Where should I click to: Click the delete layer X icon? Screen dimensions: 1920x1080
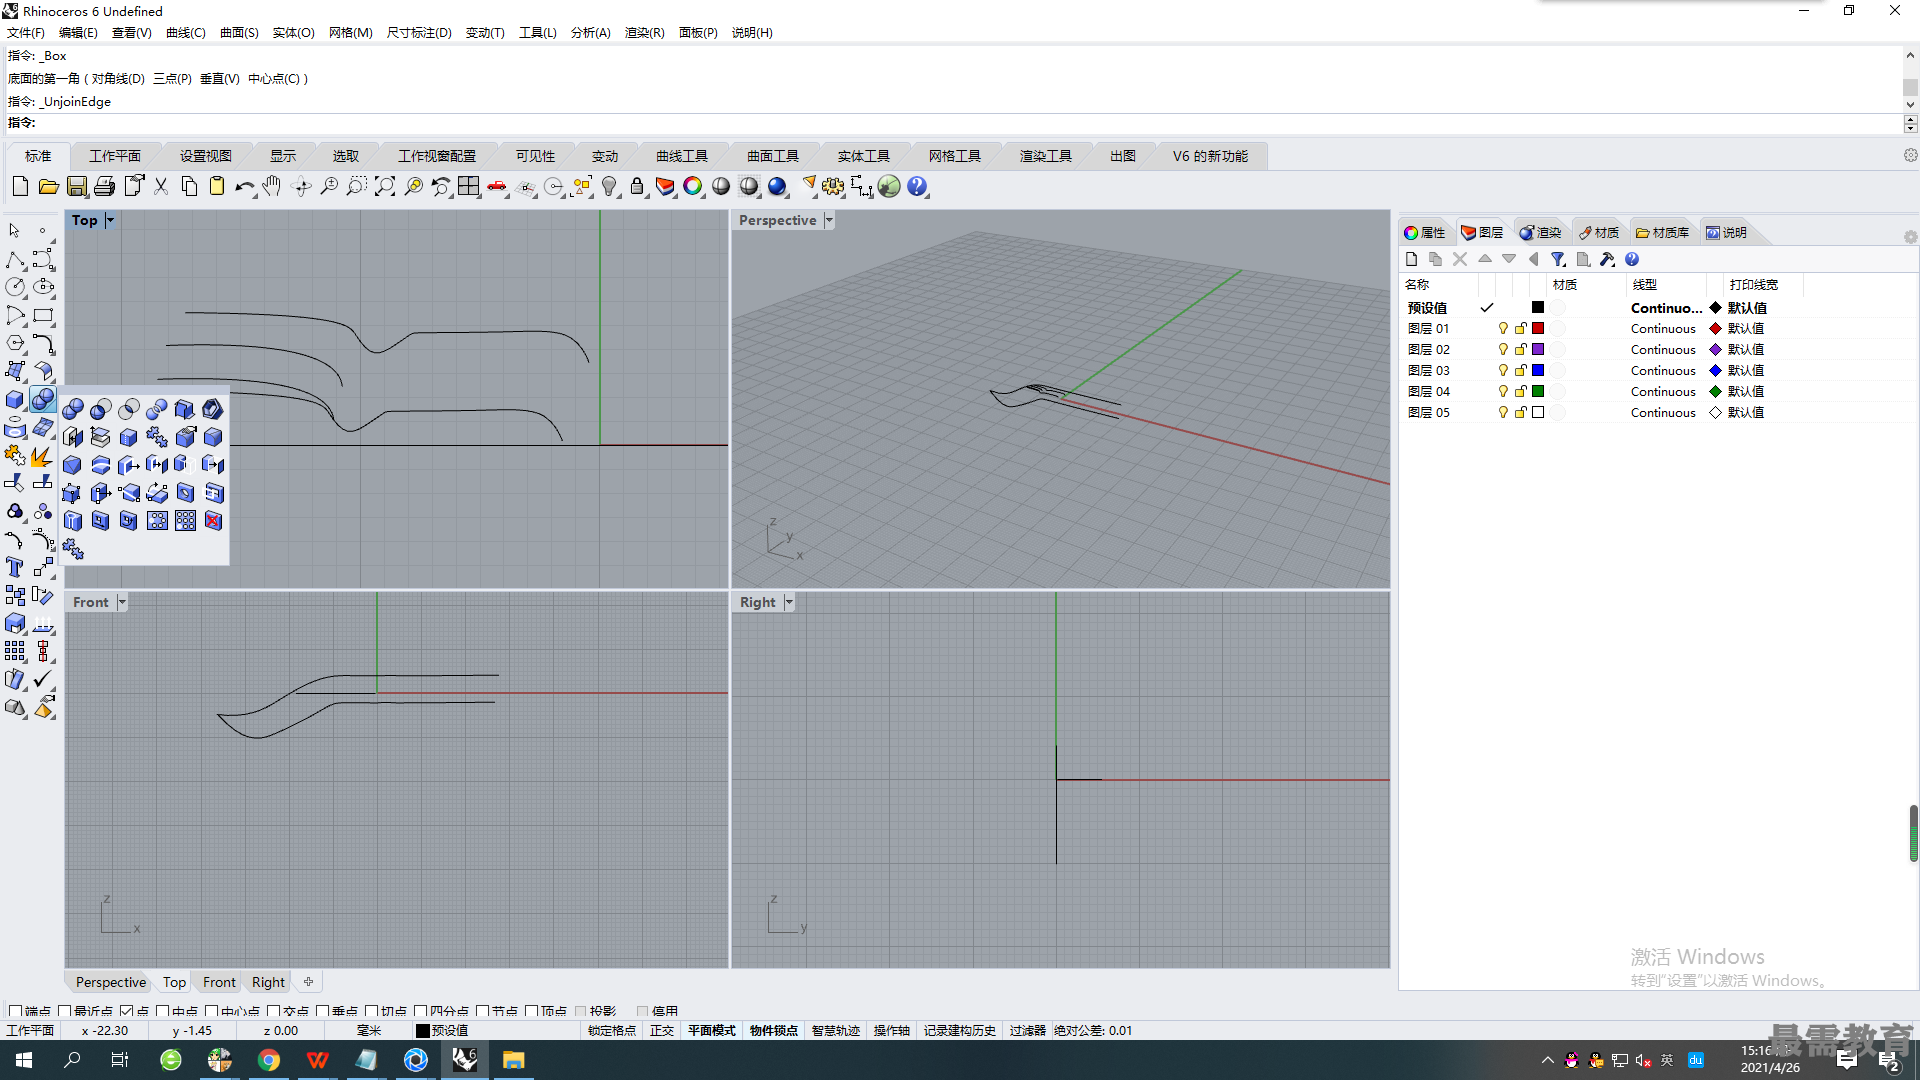(x=1460, y=260)
